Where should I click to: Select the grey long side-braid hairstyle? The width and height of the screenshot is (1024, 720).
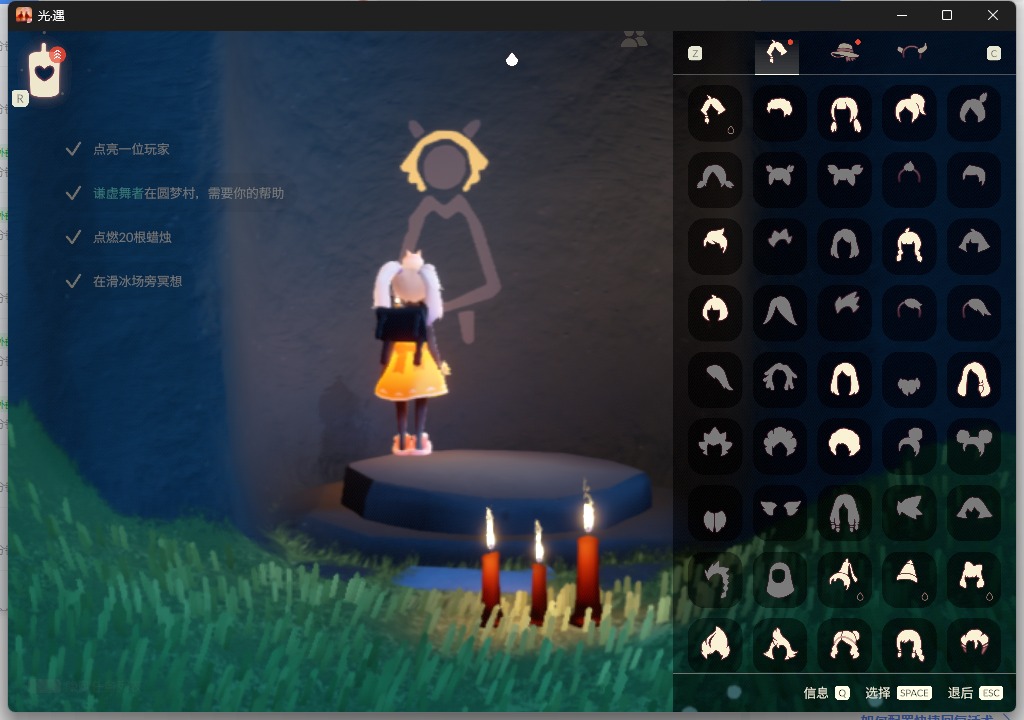click(715, 580)
